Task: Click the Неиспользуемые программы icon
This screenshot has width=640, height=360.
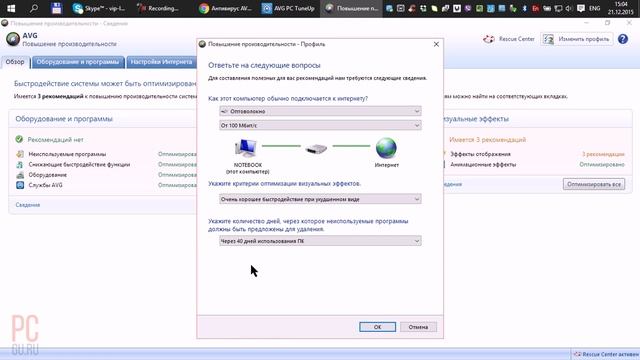Action: tap(20, 154)
